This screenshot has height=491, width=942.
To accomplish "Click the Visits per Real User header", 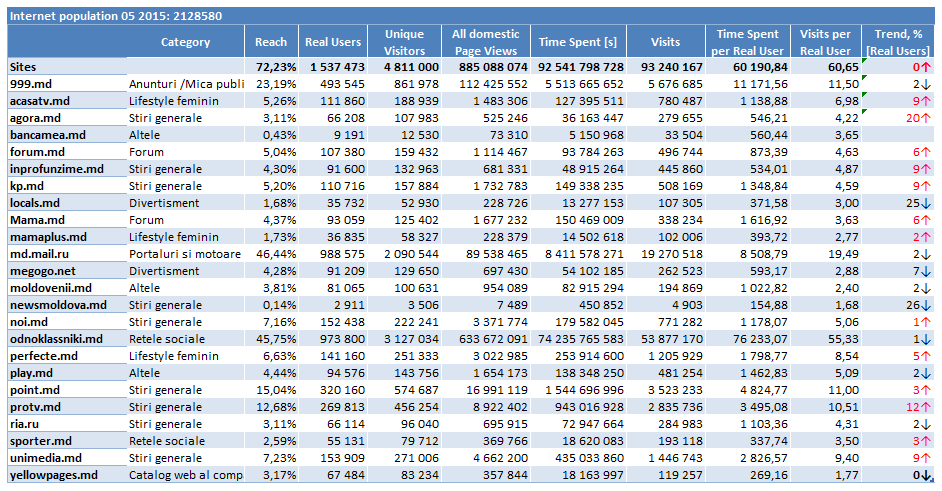I will click(825, 42).
